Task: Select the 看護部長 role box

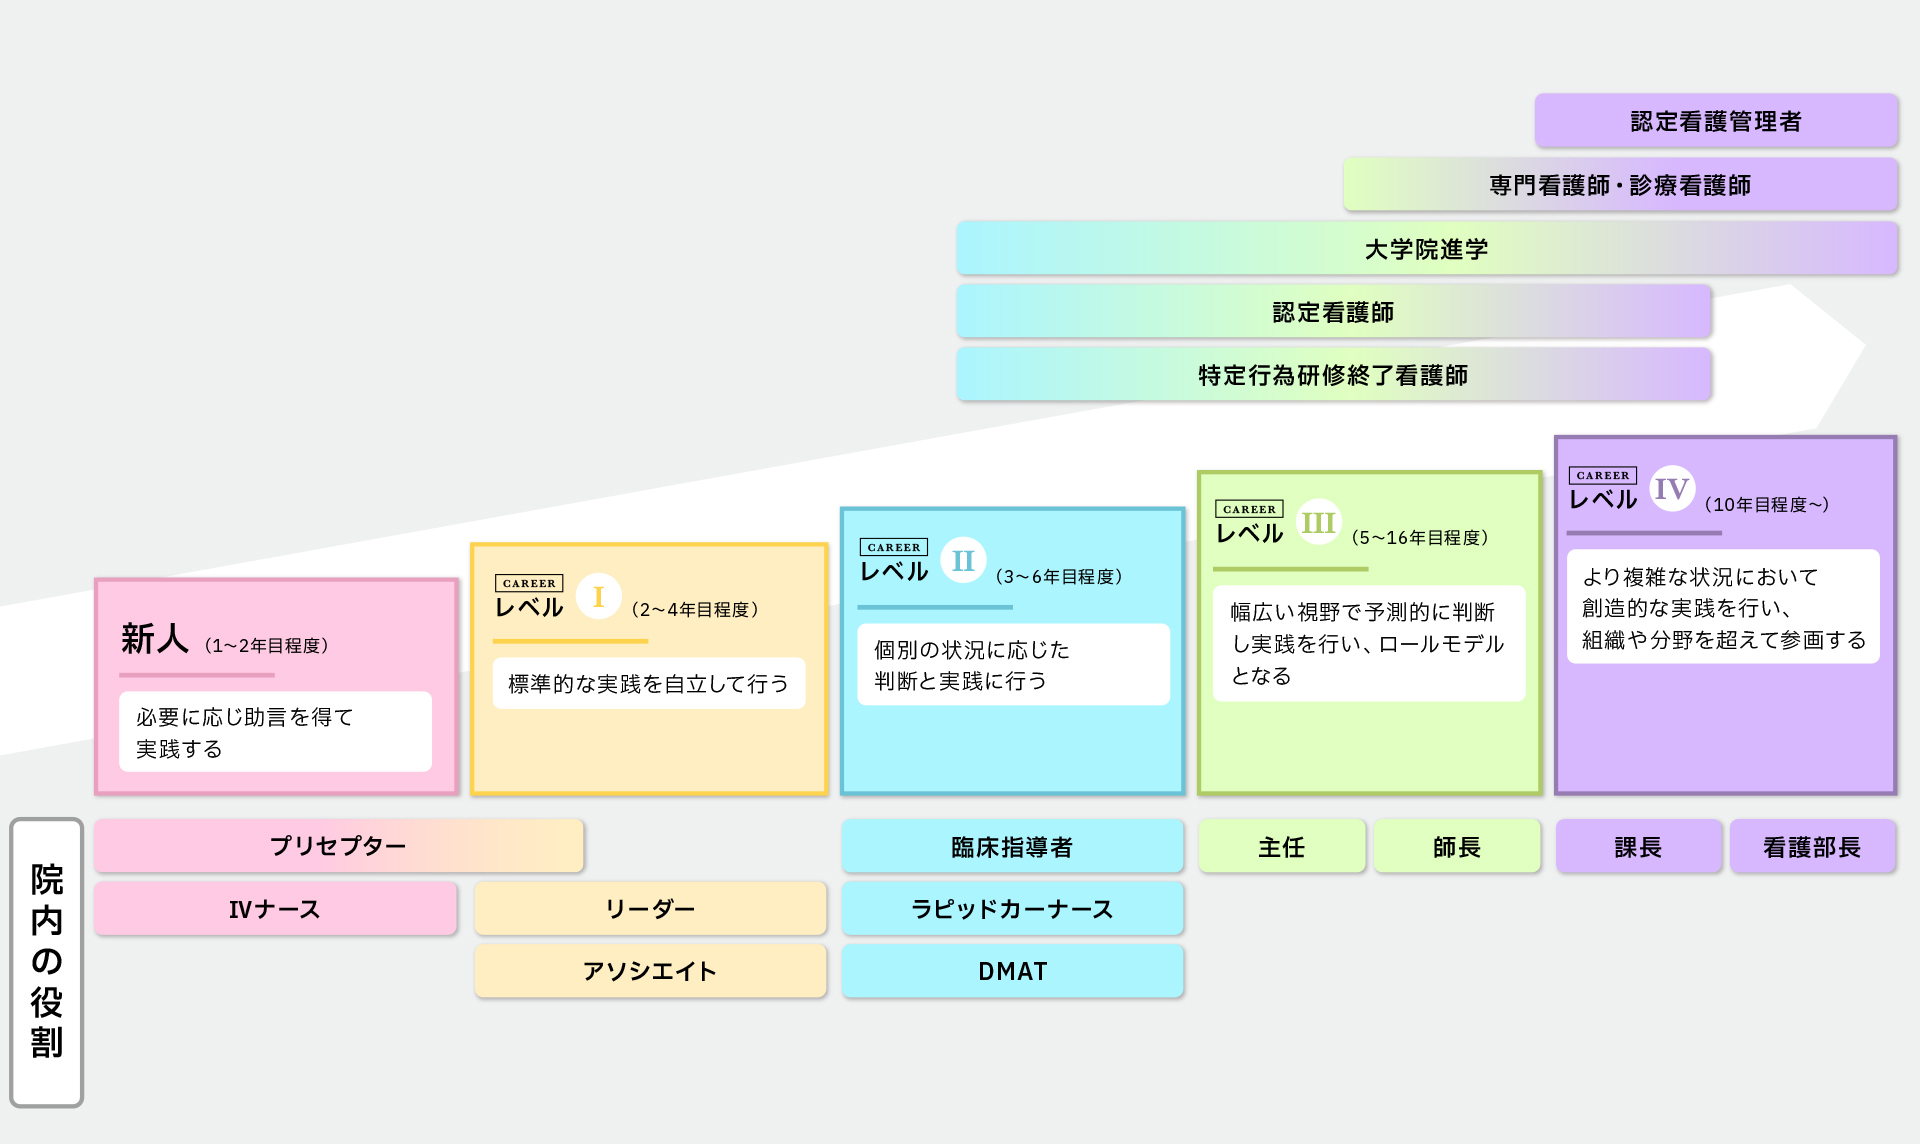Action: [1812, 847]
